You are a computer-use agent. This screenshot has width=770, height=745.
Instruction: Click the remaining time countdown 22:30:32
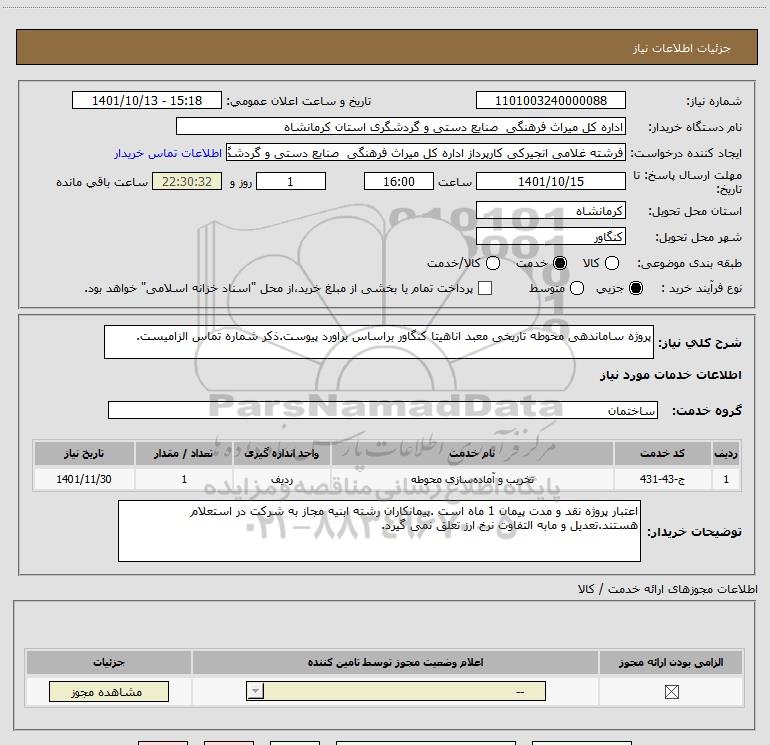[x=187, y=181]
